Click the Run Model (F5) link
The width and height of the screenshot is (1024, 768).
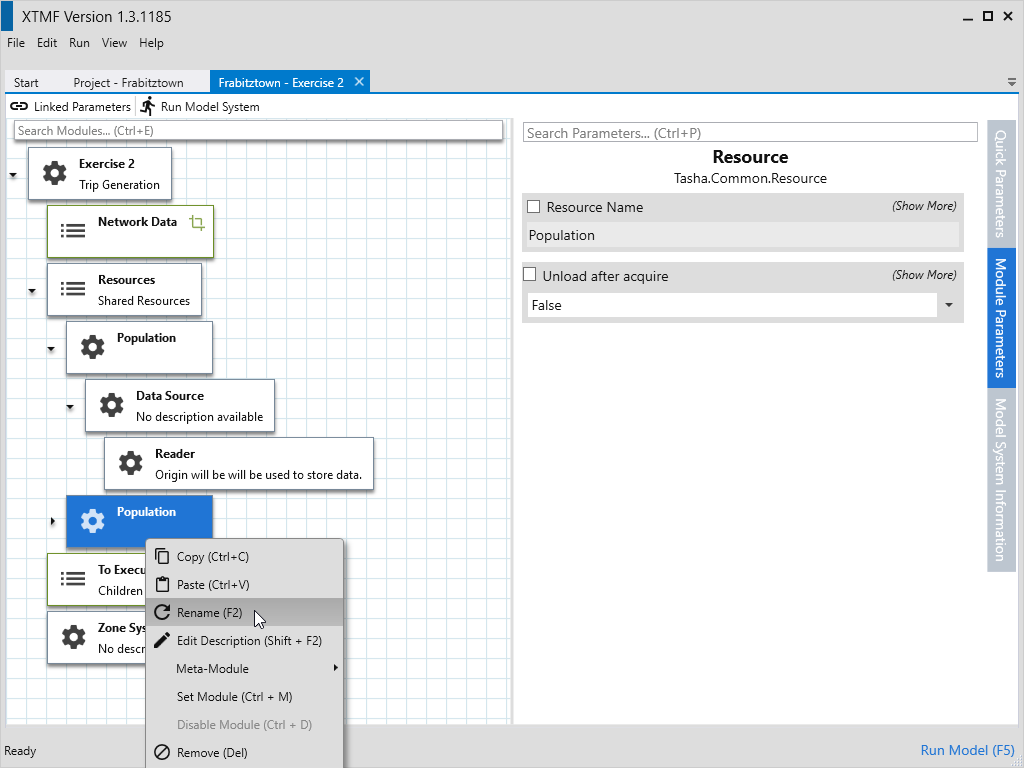coord(966,750)
